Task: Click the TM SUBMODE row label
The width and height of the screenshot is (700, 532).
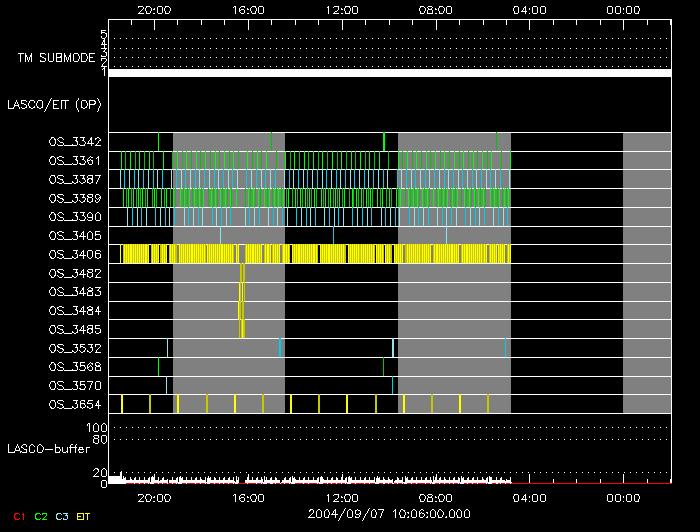Action: pyautogui.click(x=56, y=58)
